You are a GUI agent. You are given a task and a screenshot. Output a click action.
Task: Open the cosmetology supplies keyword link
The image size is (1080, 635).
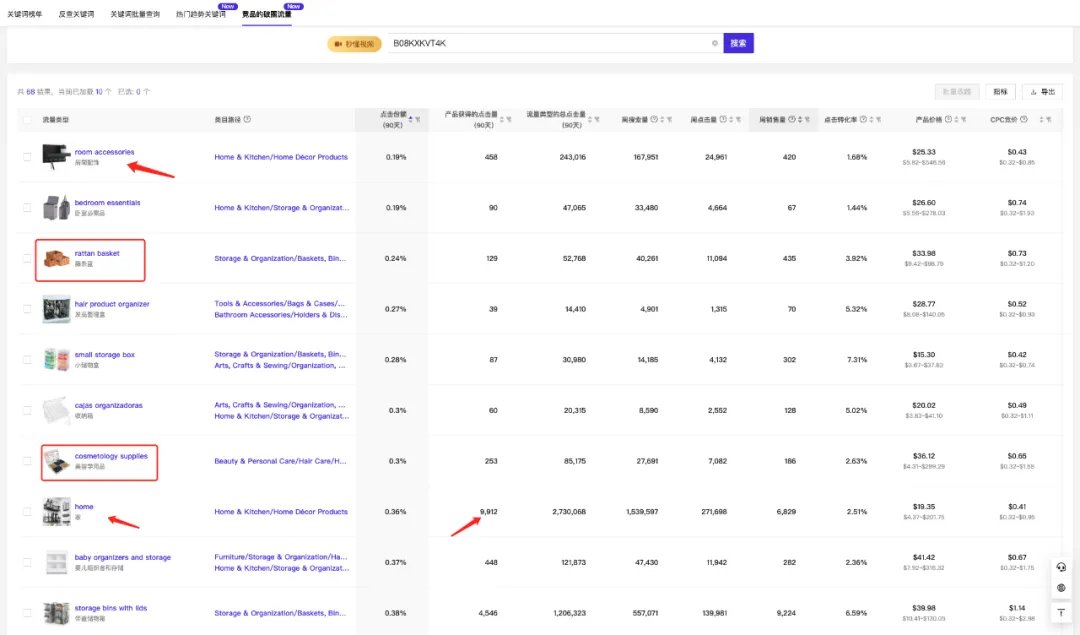point(111,456)
